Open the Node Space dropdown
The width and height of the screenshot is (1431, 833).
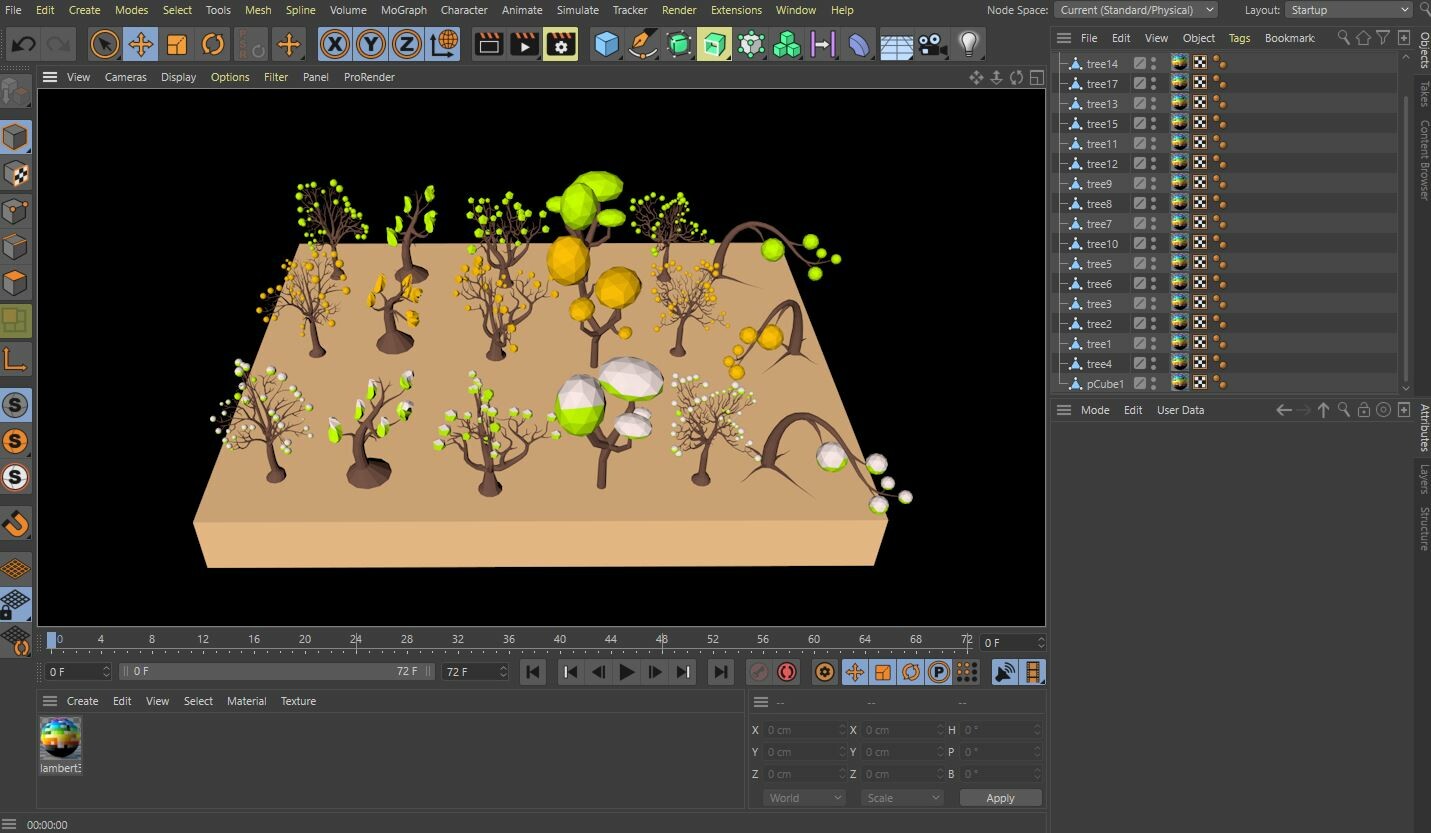coord(1135,10)
